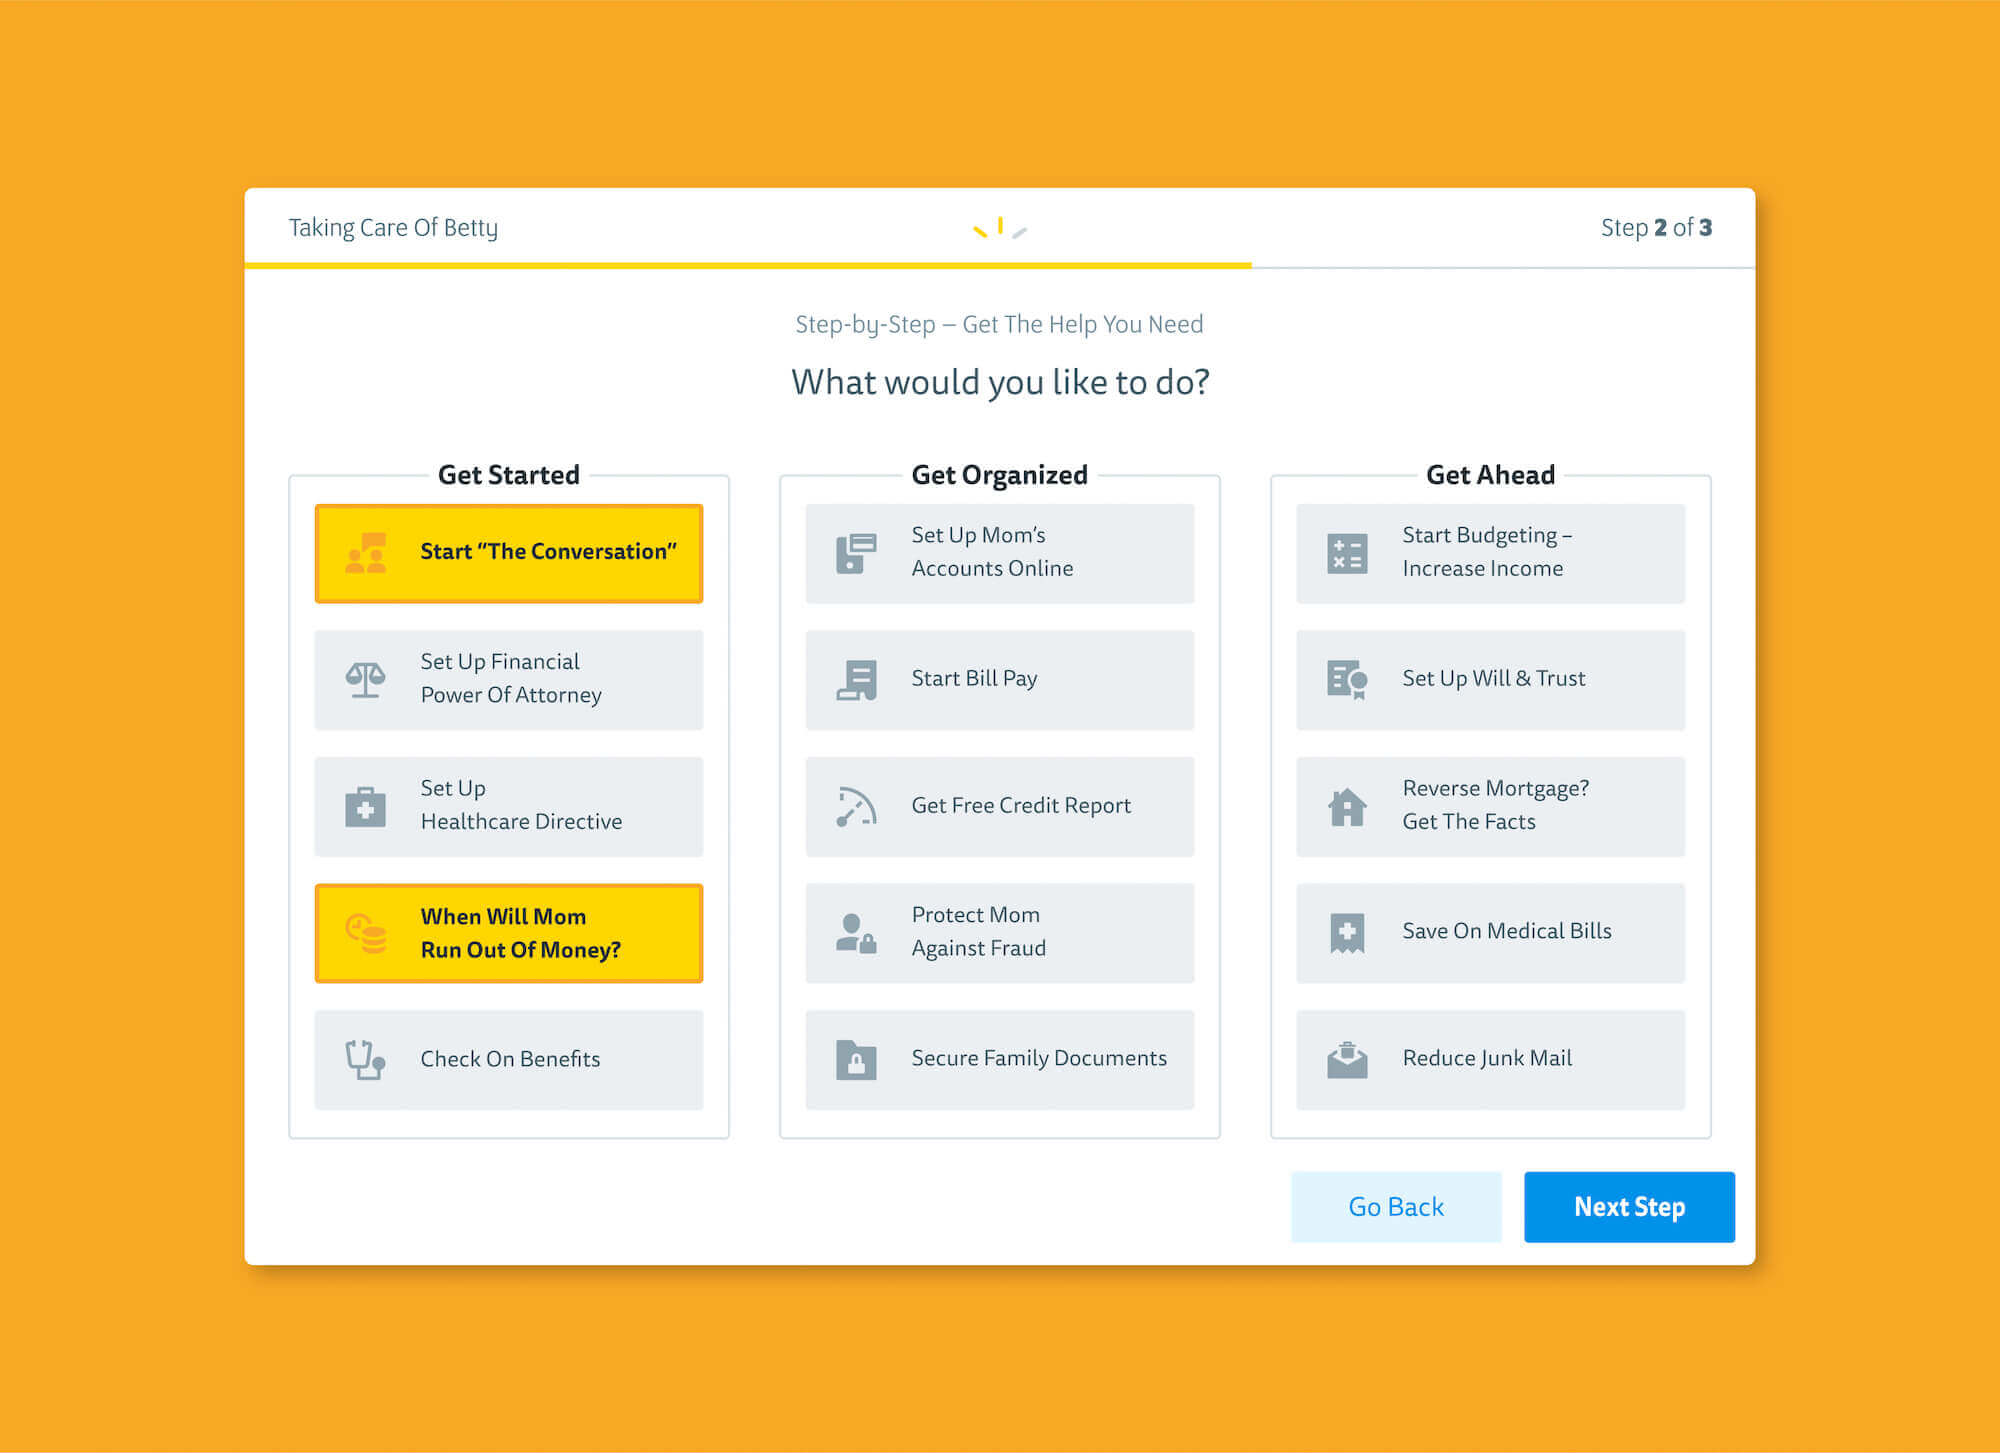This screenshot has height=1453, width=2000.
Task: Select Save On Medical Bills option
Action: coord(1491,933)
